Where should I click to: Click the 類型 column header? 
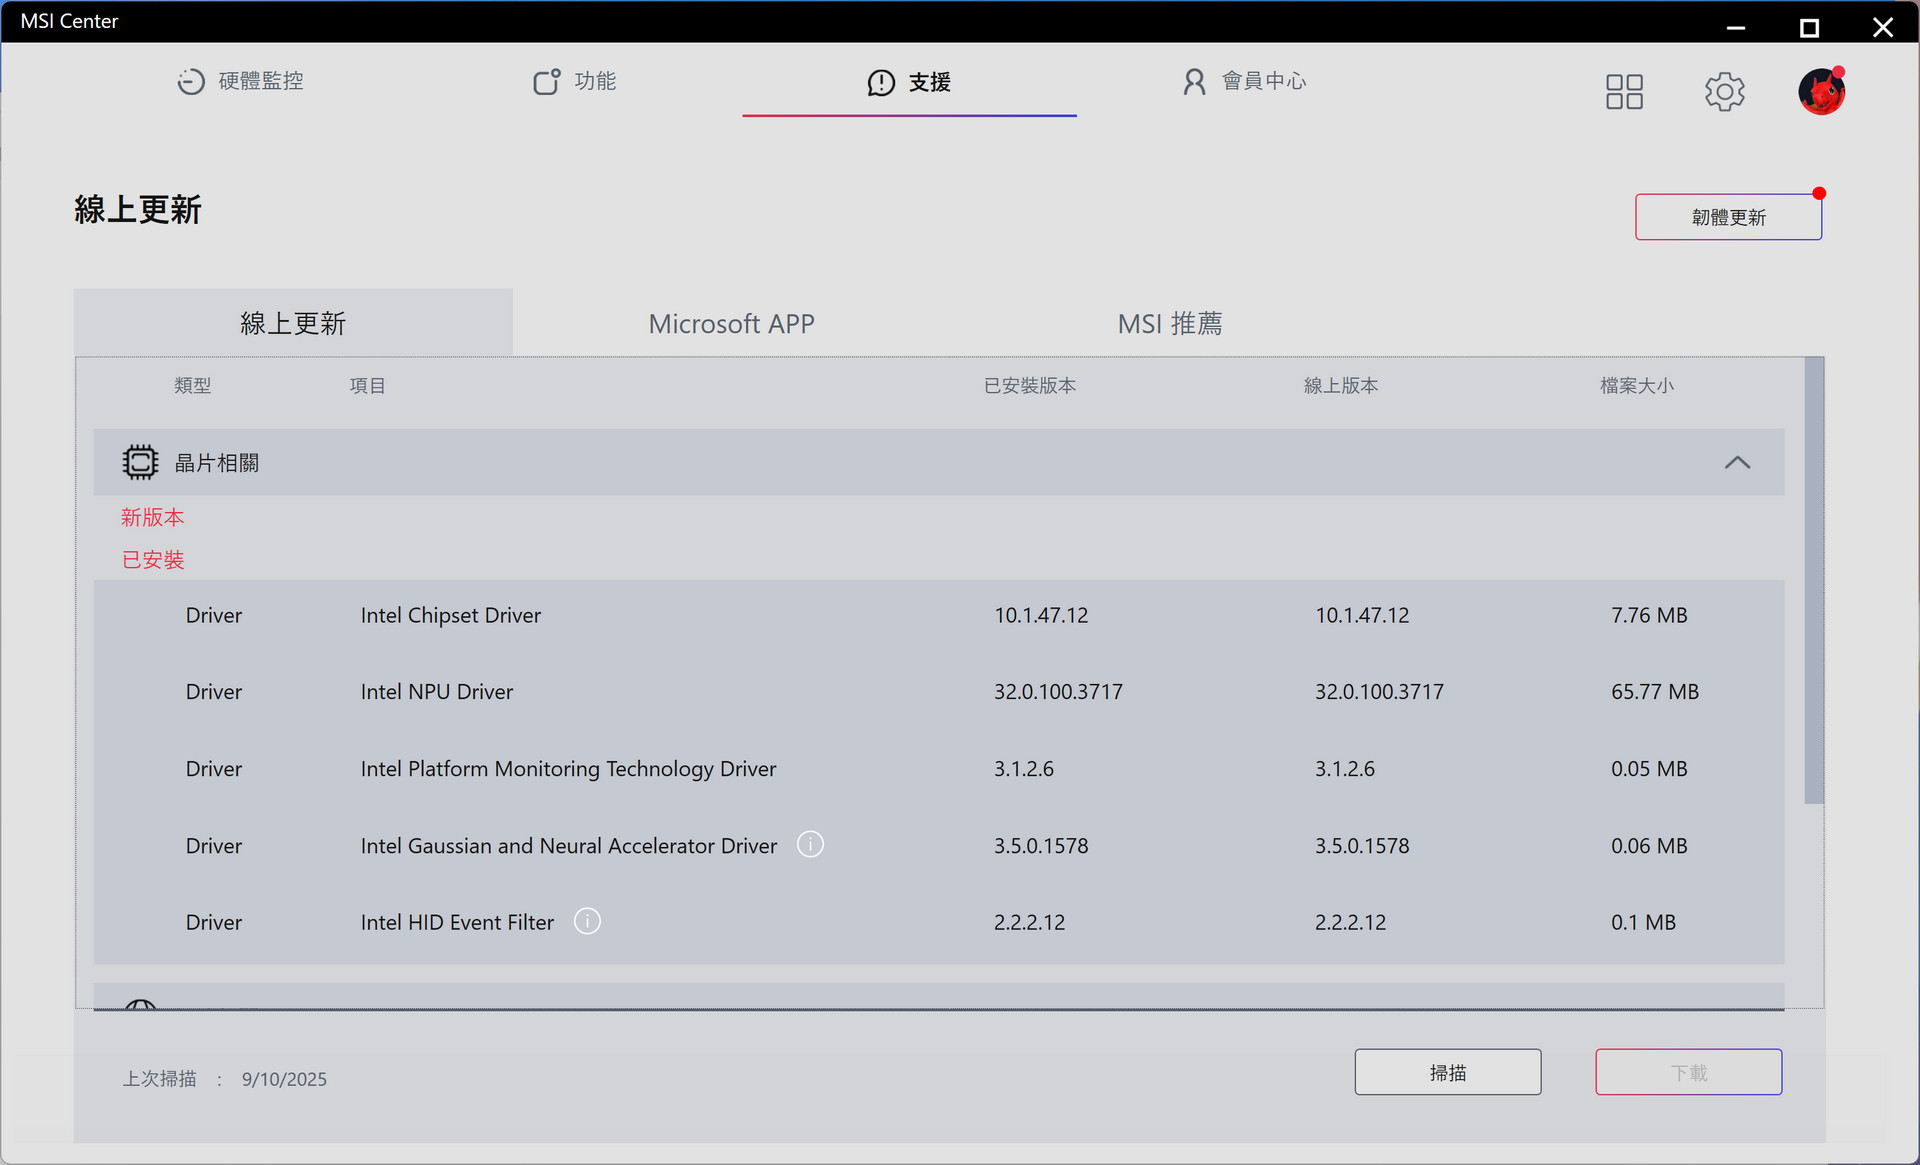(192, 385)
